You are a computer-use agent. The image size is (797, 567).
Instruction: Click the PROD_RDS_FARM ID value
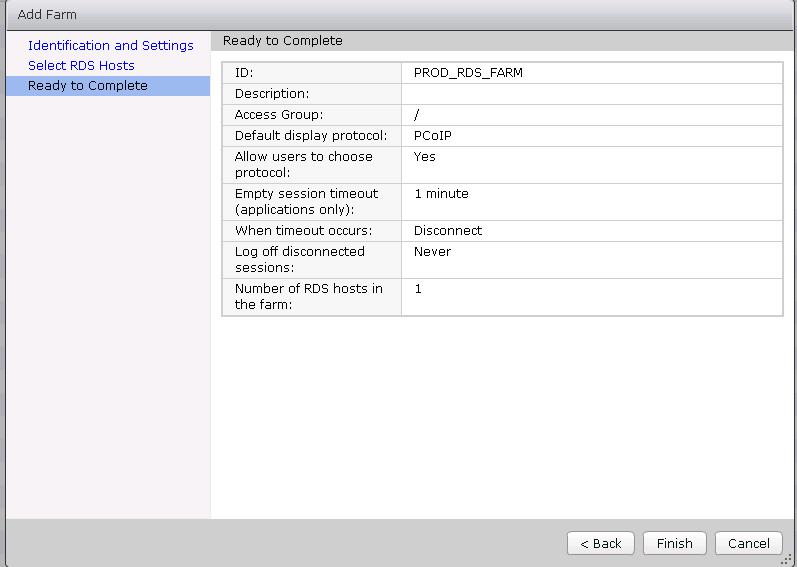coord(468,72)
